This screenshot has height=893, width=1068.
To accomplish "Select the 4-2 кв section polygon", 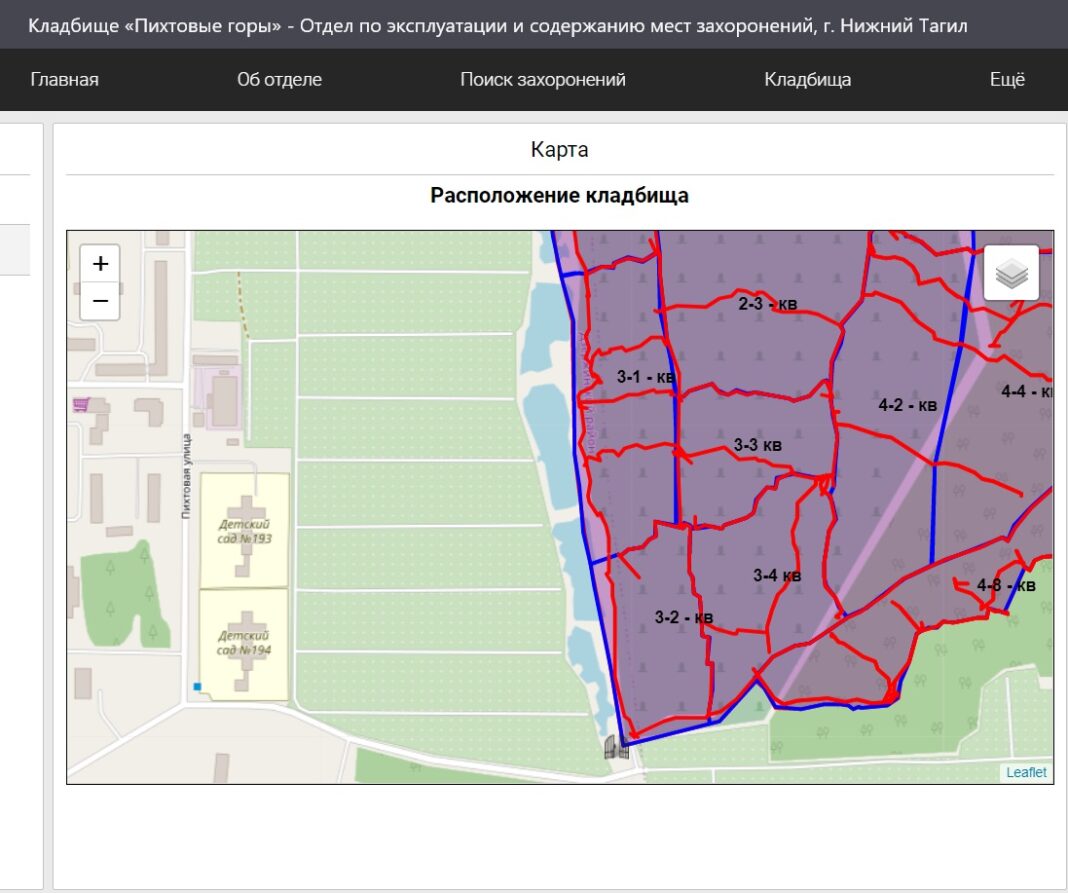I will tap(907, 405).
